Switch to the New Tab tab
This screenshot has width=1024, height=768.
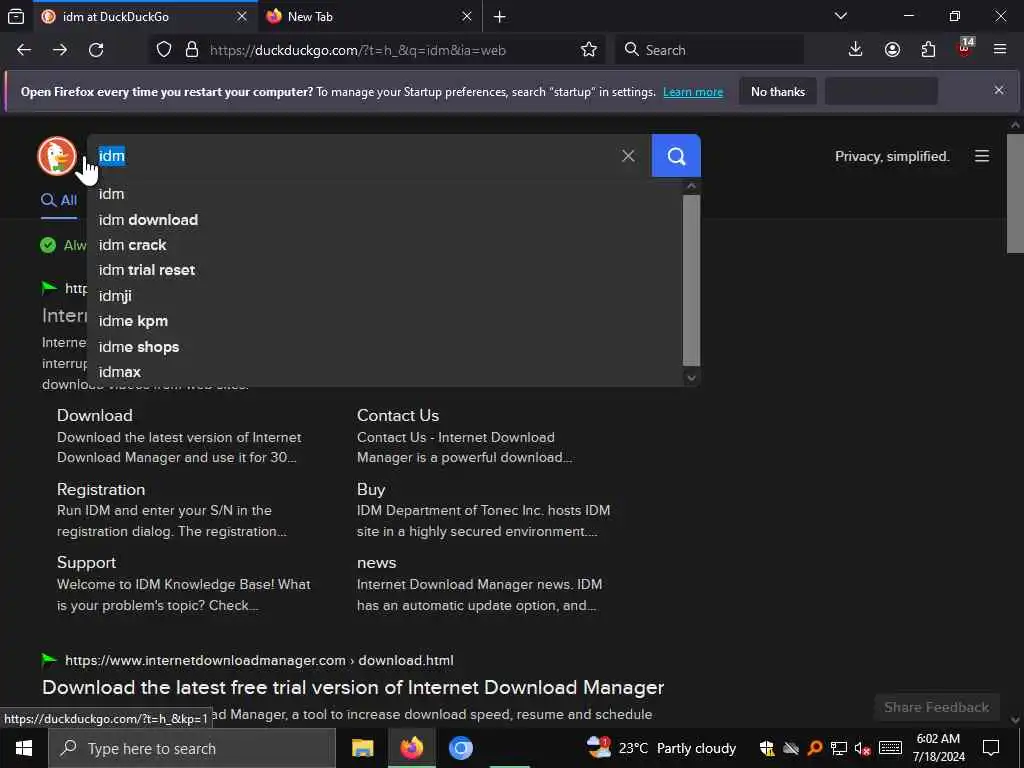tap(371, 16)
